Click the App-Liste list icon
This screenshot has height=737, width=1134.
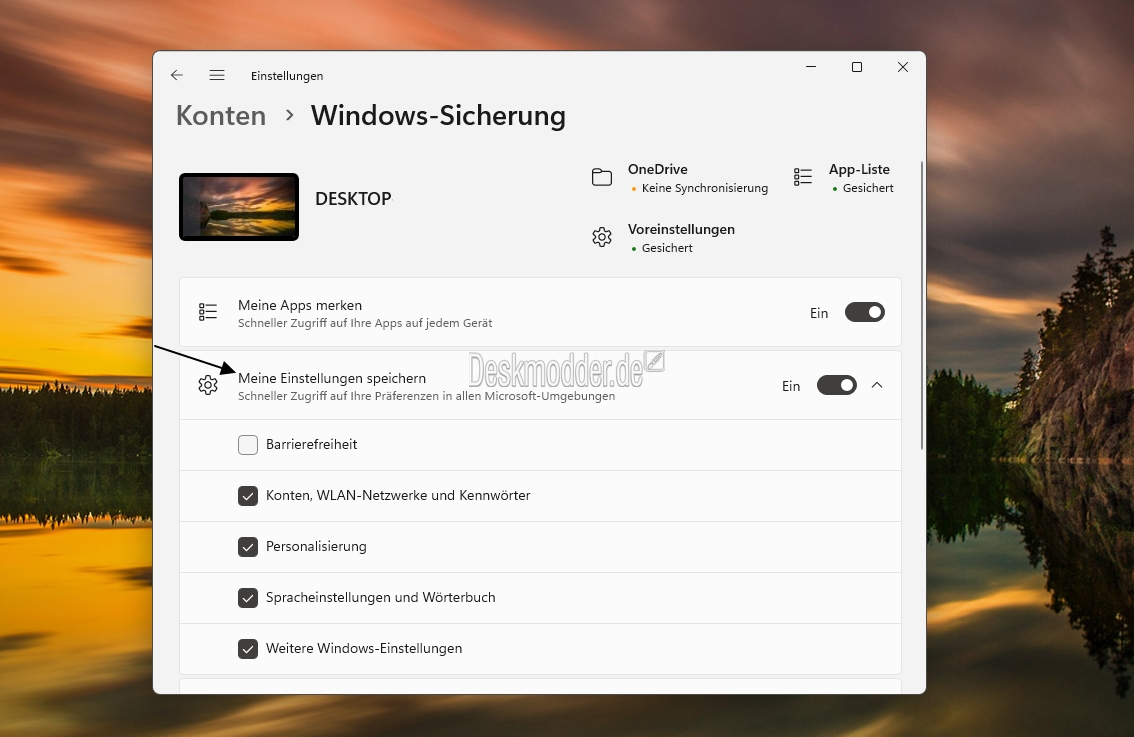tap(803, 177)
